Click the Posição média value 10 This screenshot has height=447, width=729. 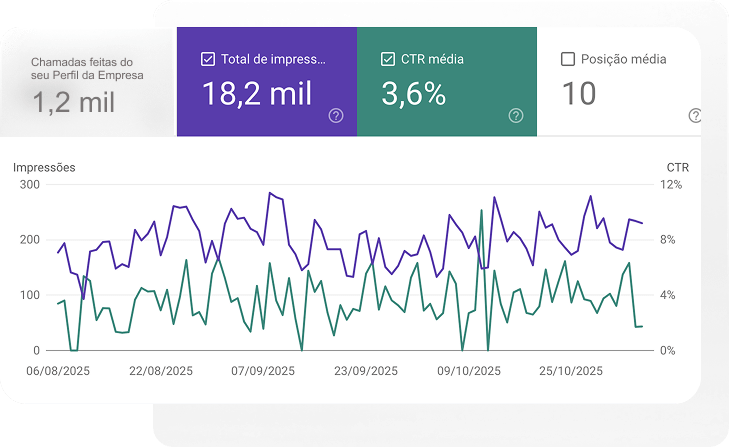pos(579,94)
